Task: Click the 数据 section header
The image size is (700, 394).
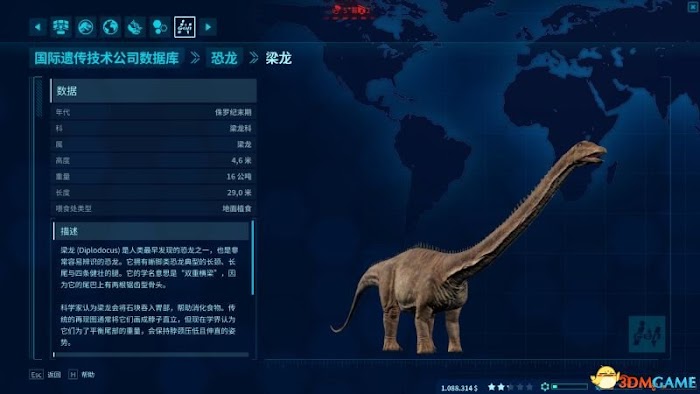Action: click(154, 91)
